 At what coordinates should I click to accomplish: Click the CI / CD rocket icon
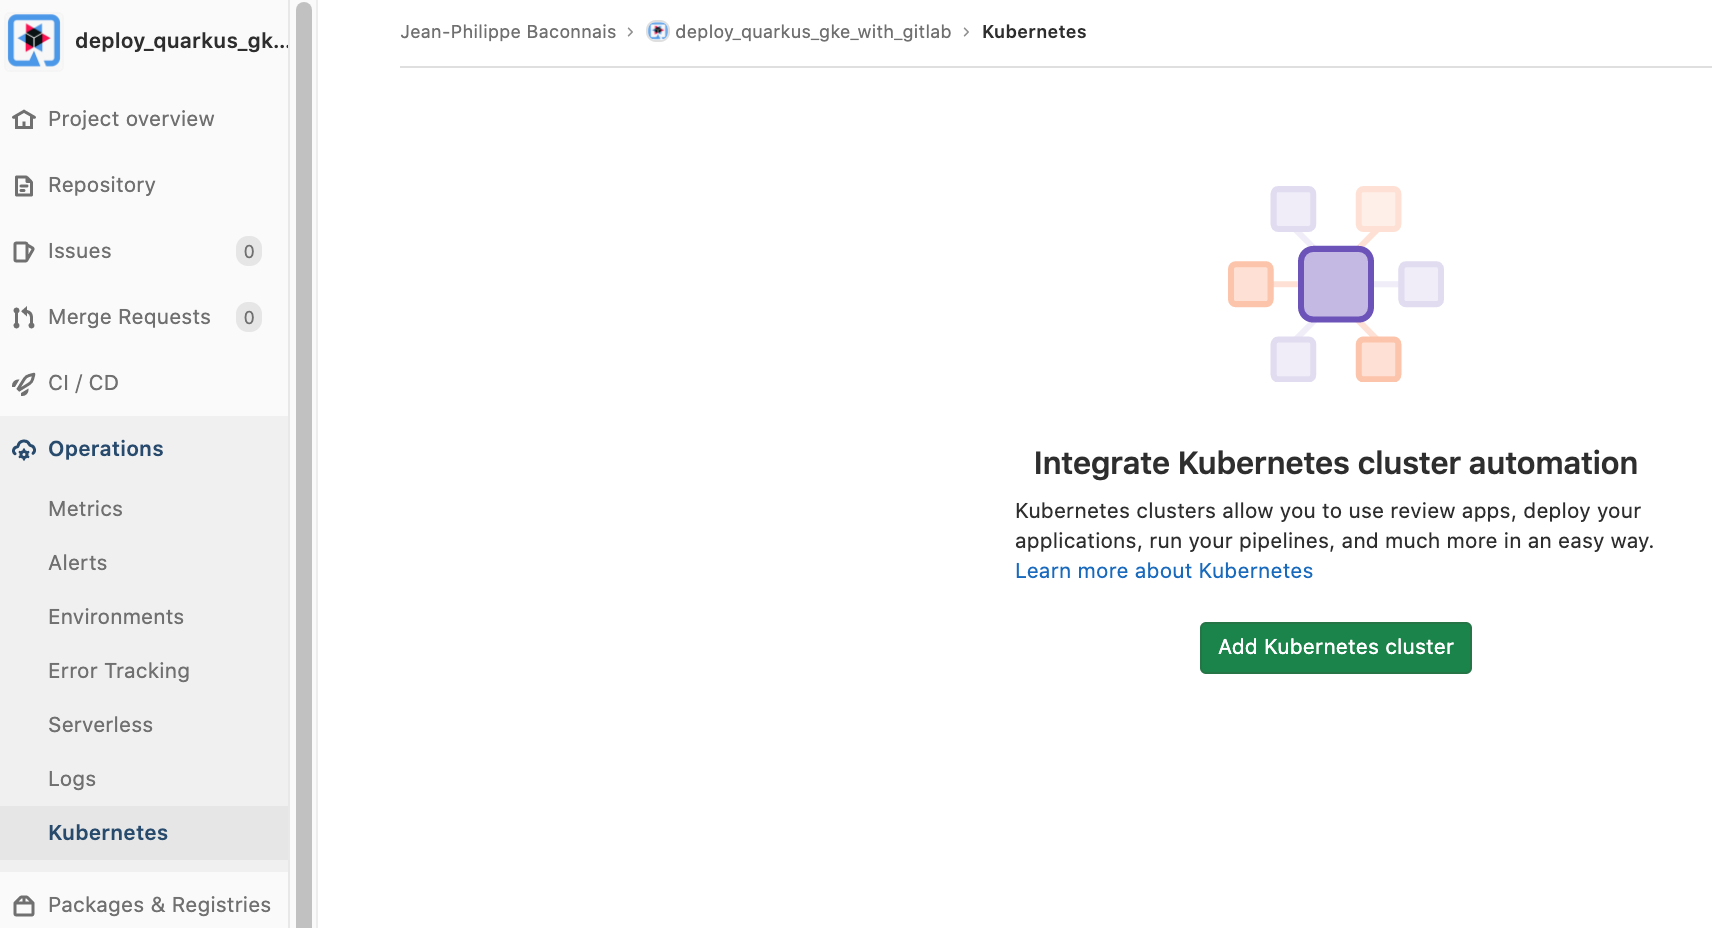coord(24,384)
